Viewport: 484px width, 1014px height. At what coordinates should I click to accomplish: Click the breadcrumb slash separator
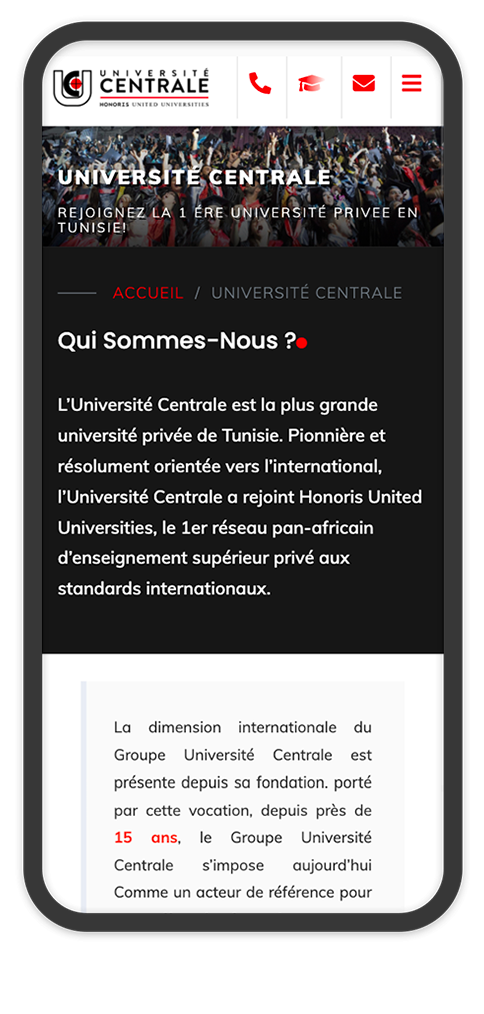coord(197,293)
